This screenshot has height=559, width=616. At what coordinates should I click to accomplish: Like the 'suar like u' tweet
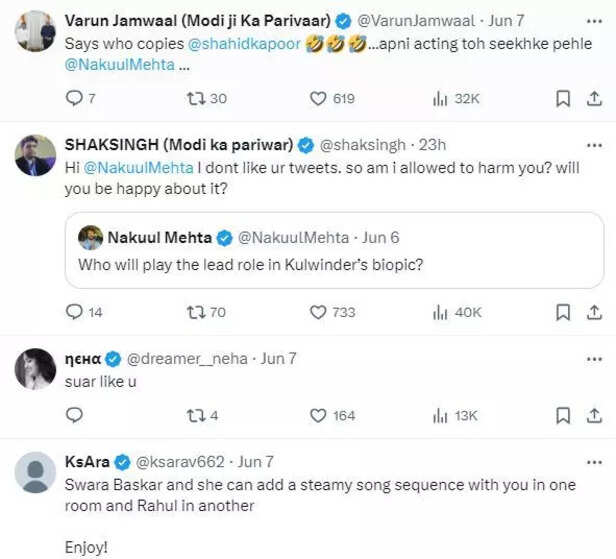point(319,415)
